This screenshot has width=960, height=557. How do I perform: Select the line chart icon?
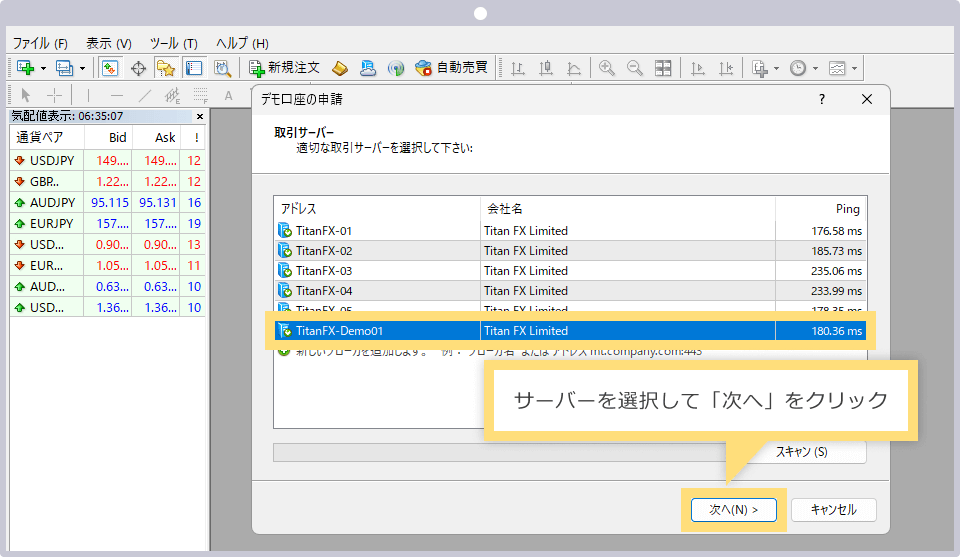[x=574, y=68]
